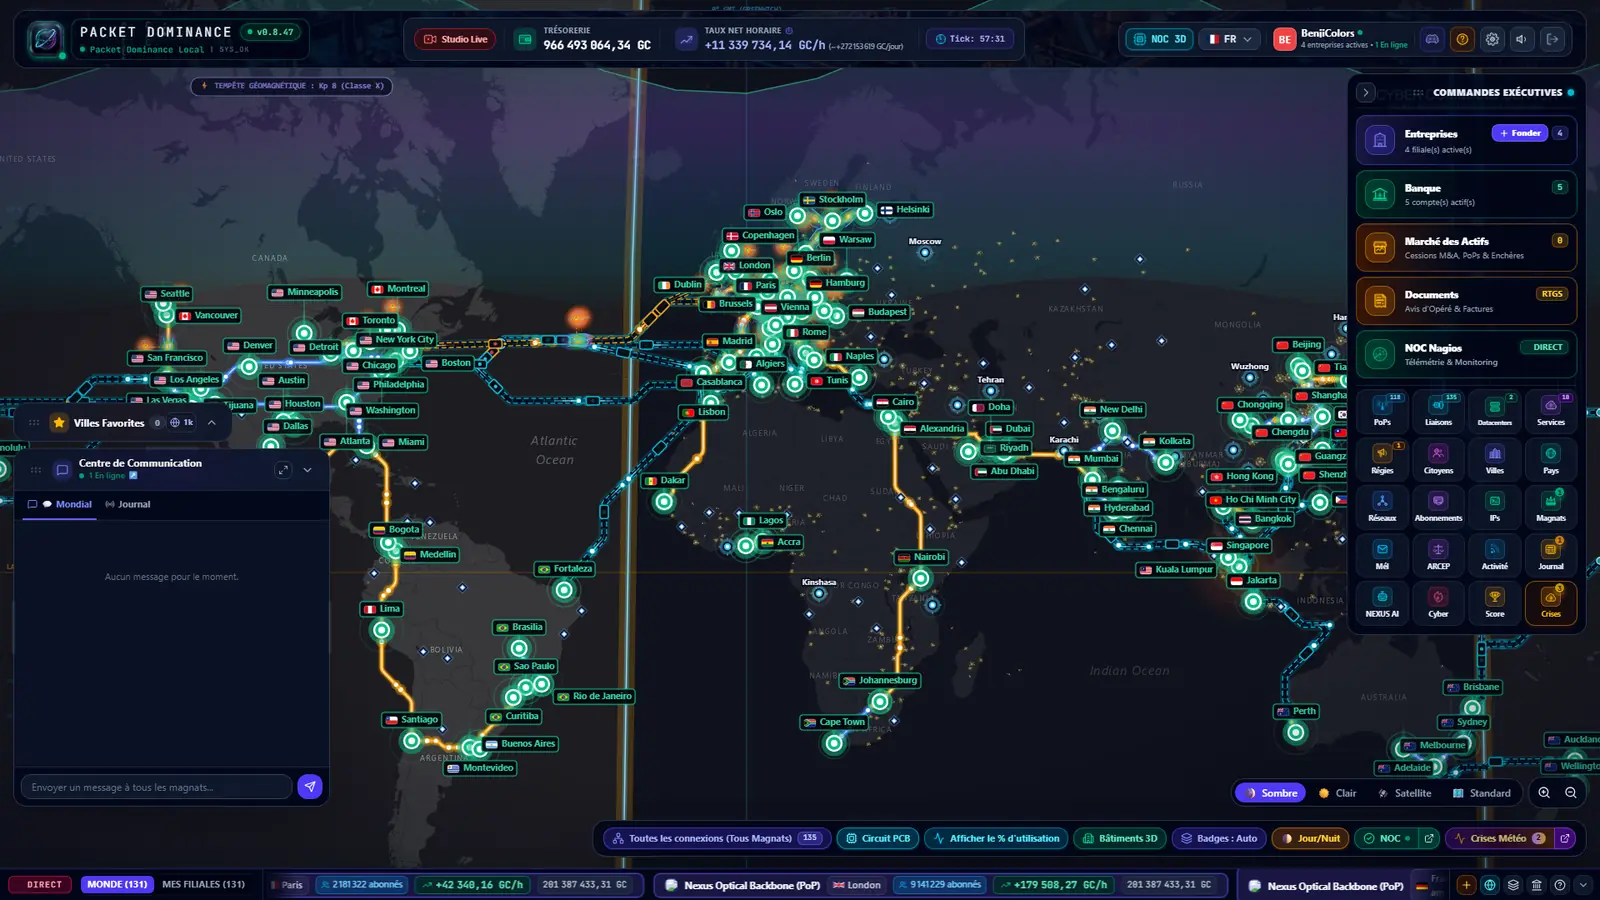Image resolution: width=1600 pixels, height=900 pixels.
Task: Toggle Circuit PCB overlay
Action: tap(878, 839)
